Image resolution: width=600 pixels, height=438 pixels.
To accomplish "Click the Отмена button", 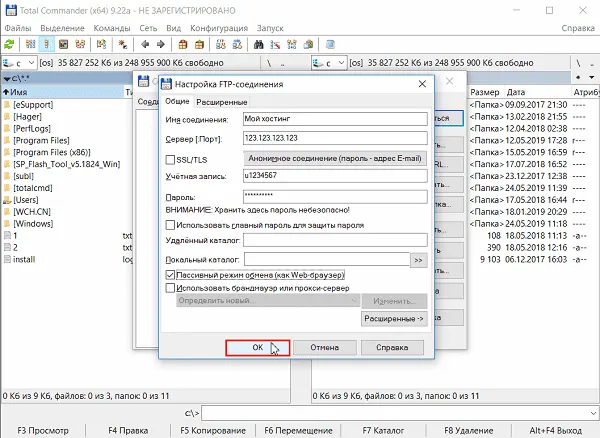I will [x=324, y=347].
